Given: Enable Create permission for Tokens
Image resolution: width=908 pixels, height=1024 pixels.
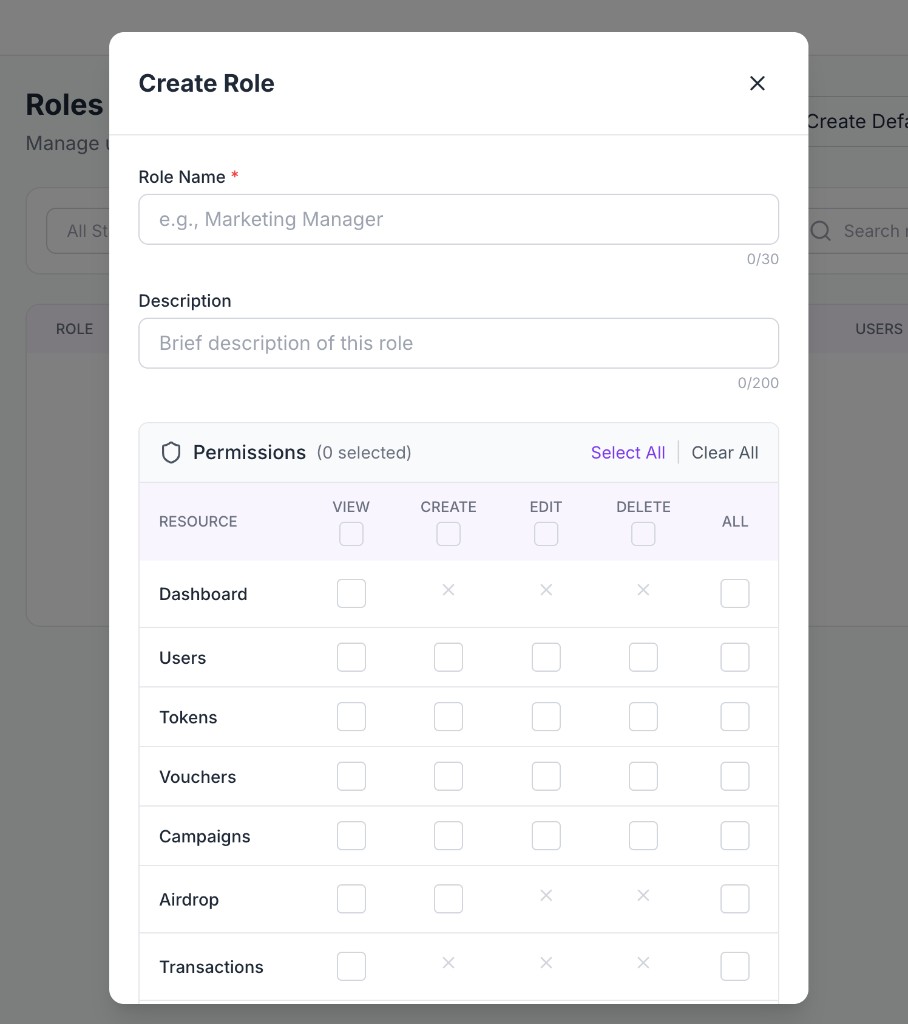Looking at the screenshot, I should point(448,716).
